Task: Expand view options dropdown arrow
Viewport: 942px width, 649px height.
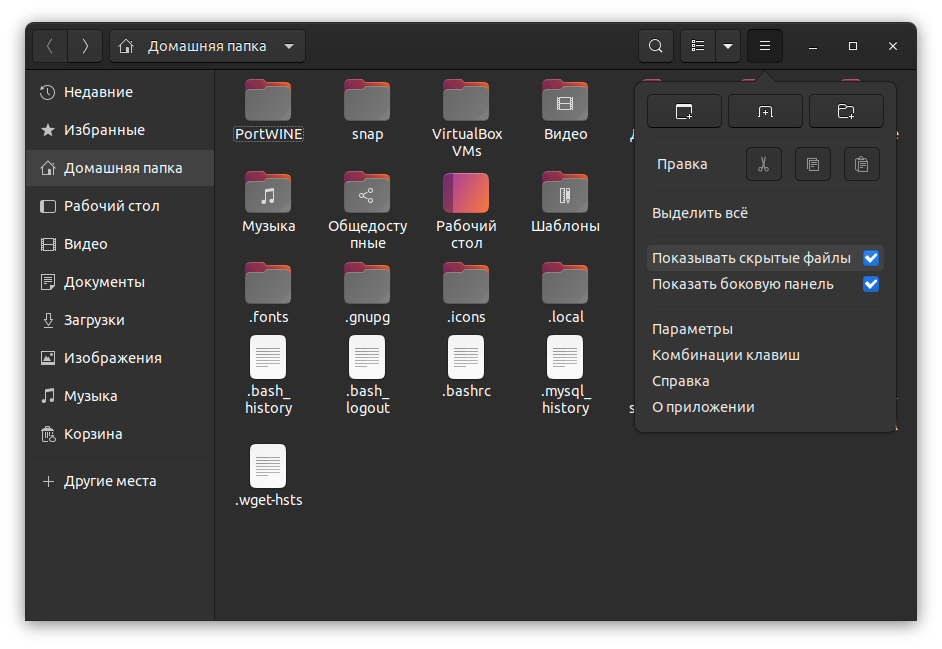Action: pyautogui.click(x=728, y=46)
